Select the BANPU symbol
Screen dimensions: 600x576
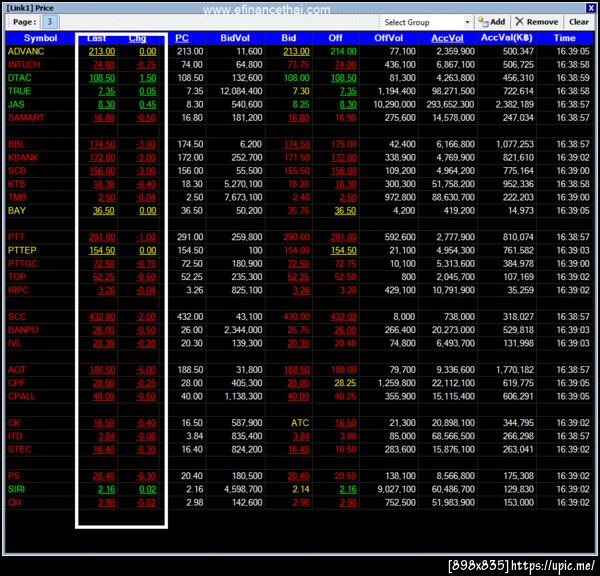click(x=23, y=330)
